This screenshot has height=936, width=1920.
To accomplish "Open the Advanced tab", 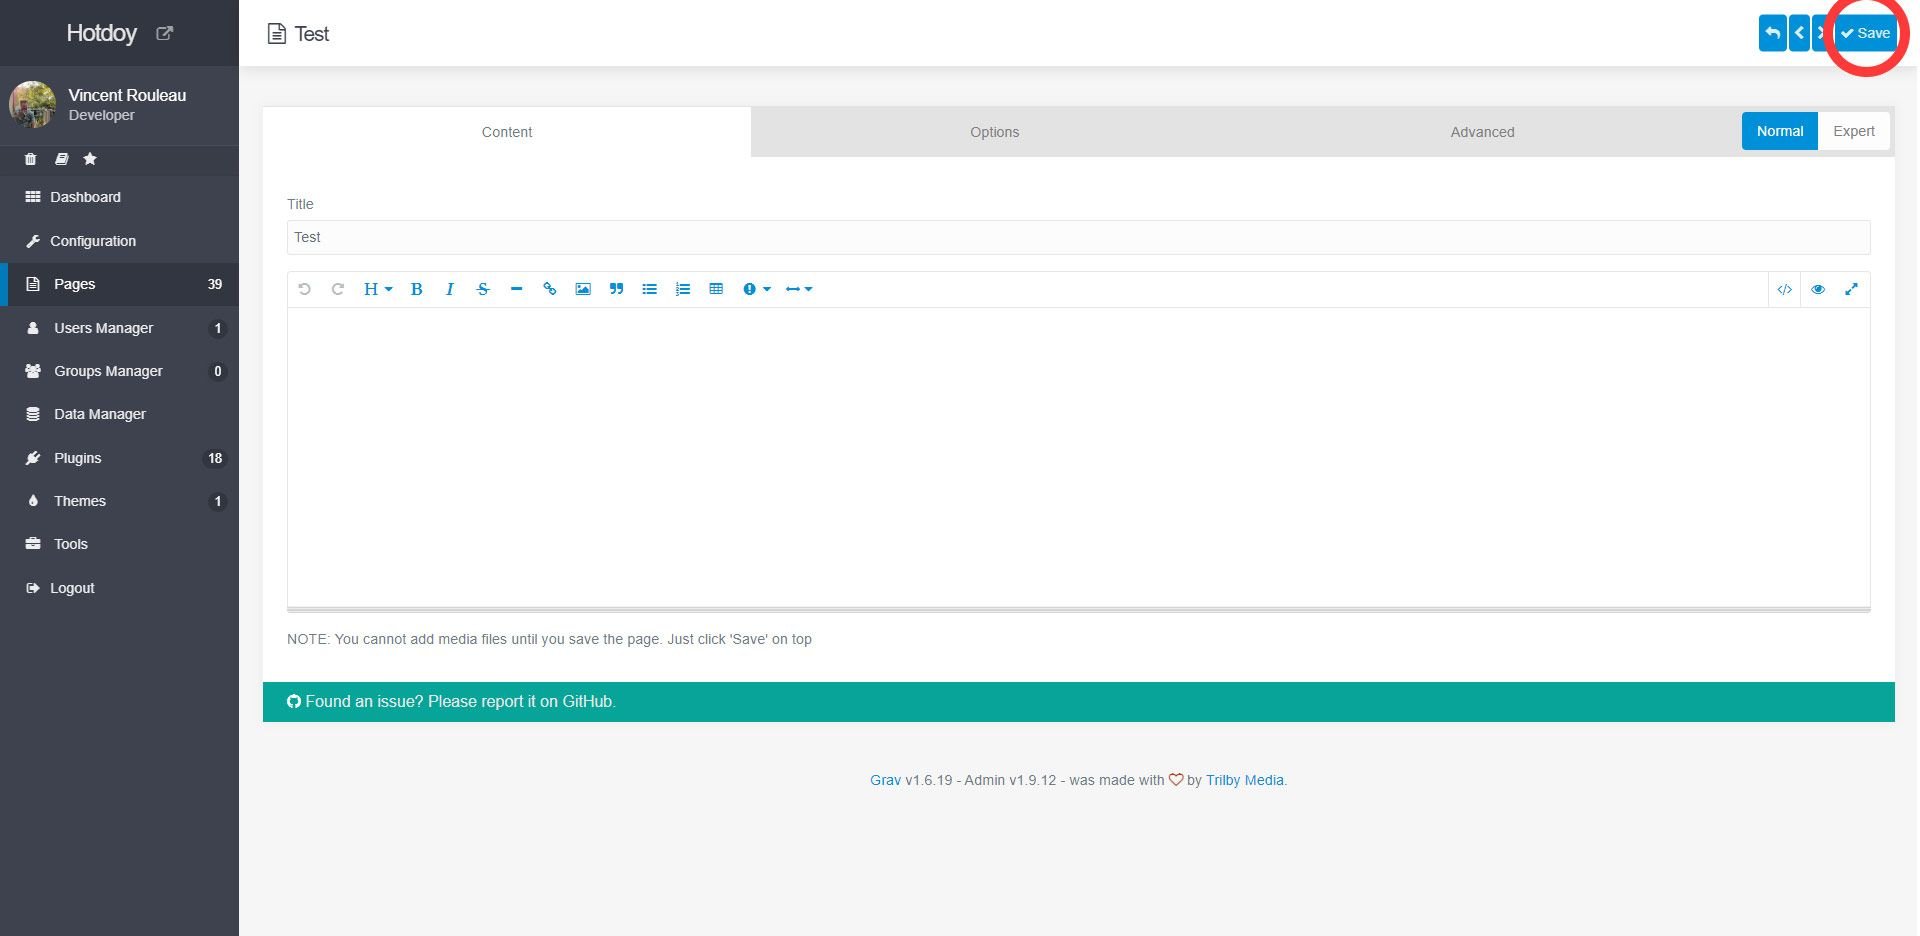I will tap(1482, 132).
